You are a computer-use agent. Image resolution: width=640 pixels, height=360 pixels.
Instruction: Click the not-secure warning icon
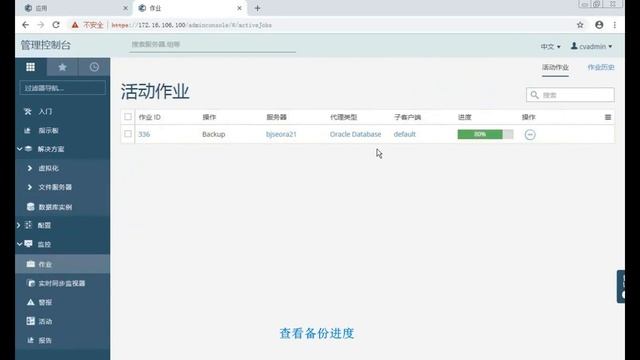75,25
